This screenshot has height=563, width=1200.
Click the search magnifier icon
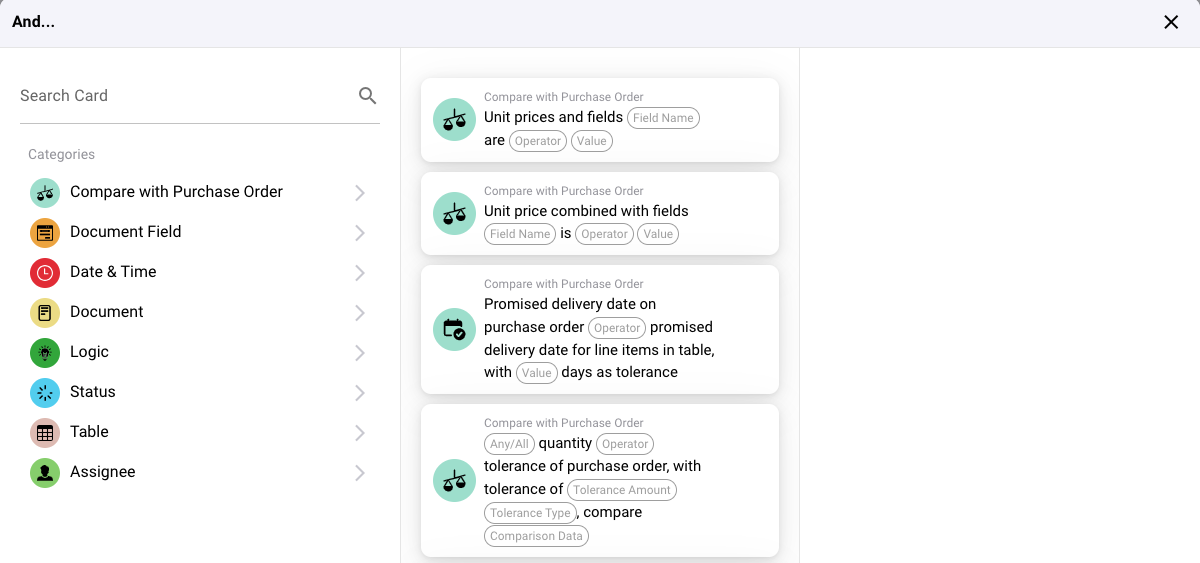coord(368,96)
